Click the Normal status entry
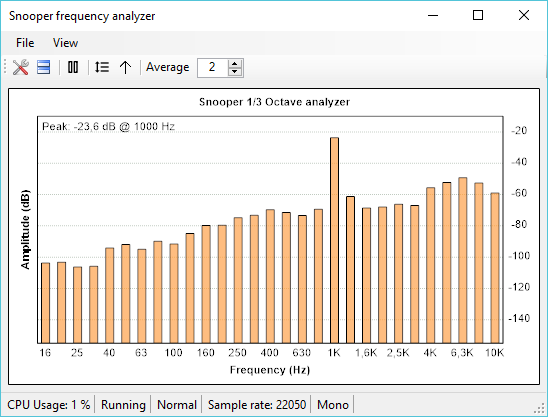The height and width of the screenshot is (417, 548). coord(177,405)
